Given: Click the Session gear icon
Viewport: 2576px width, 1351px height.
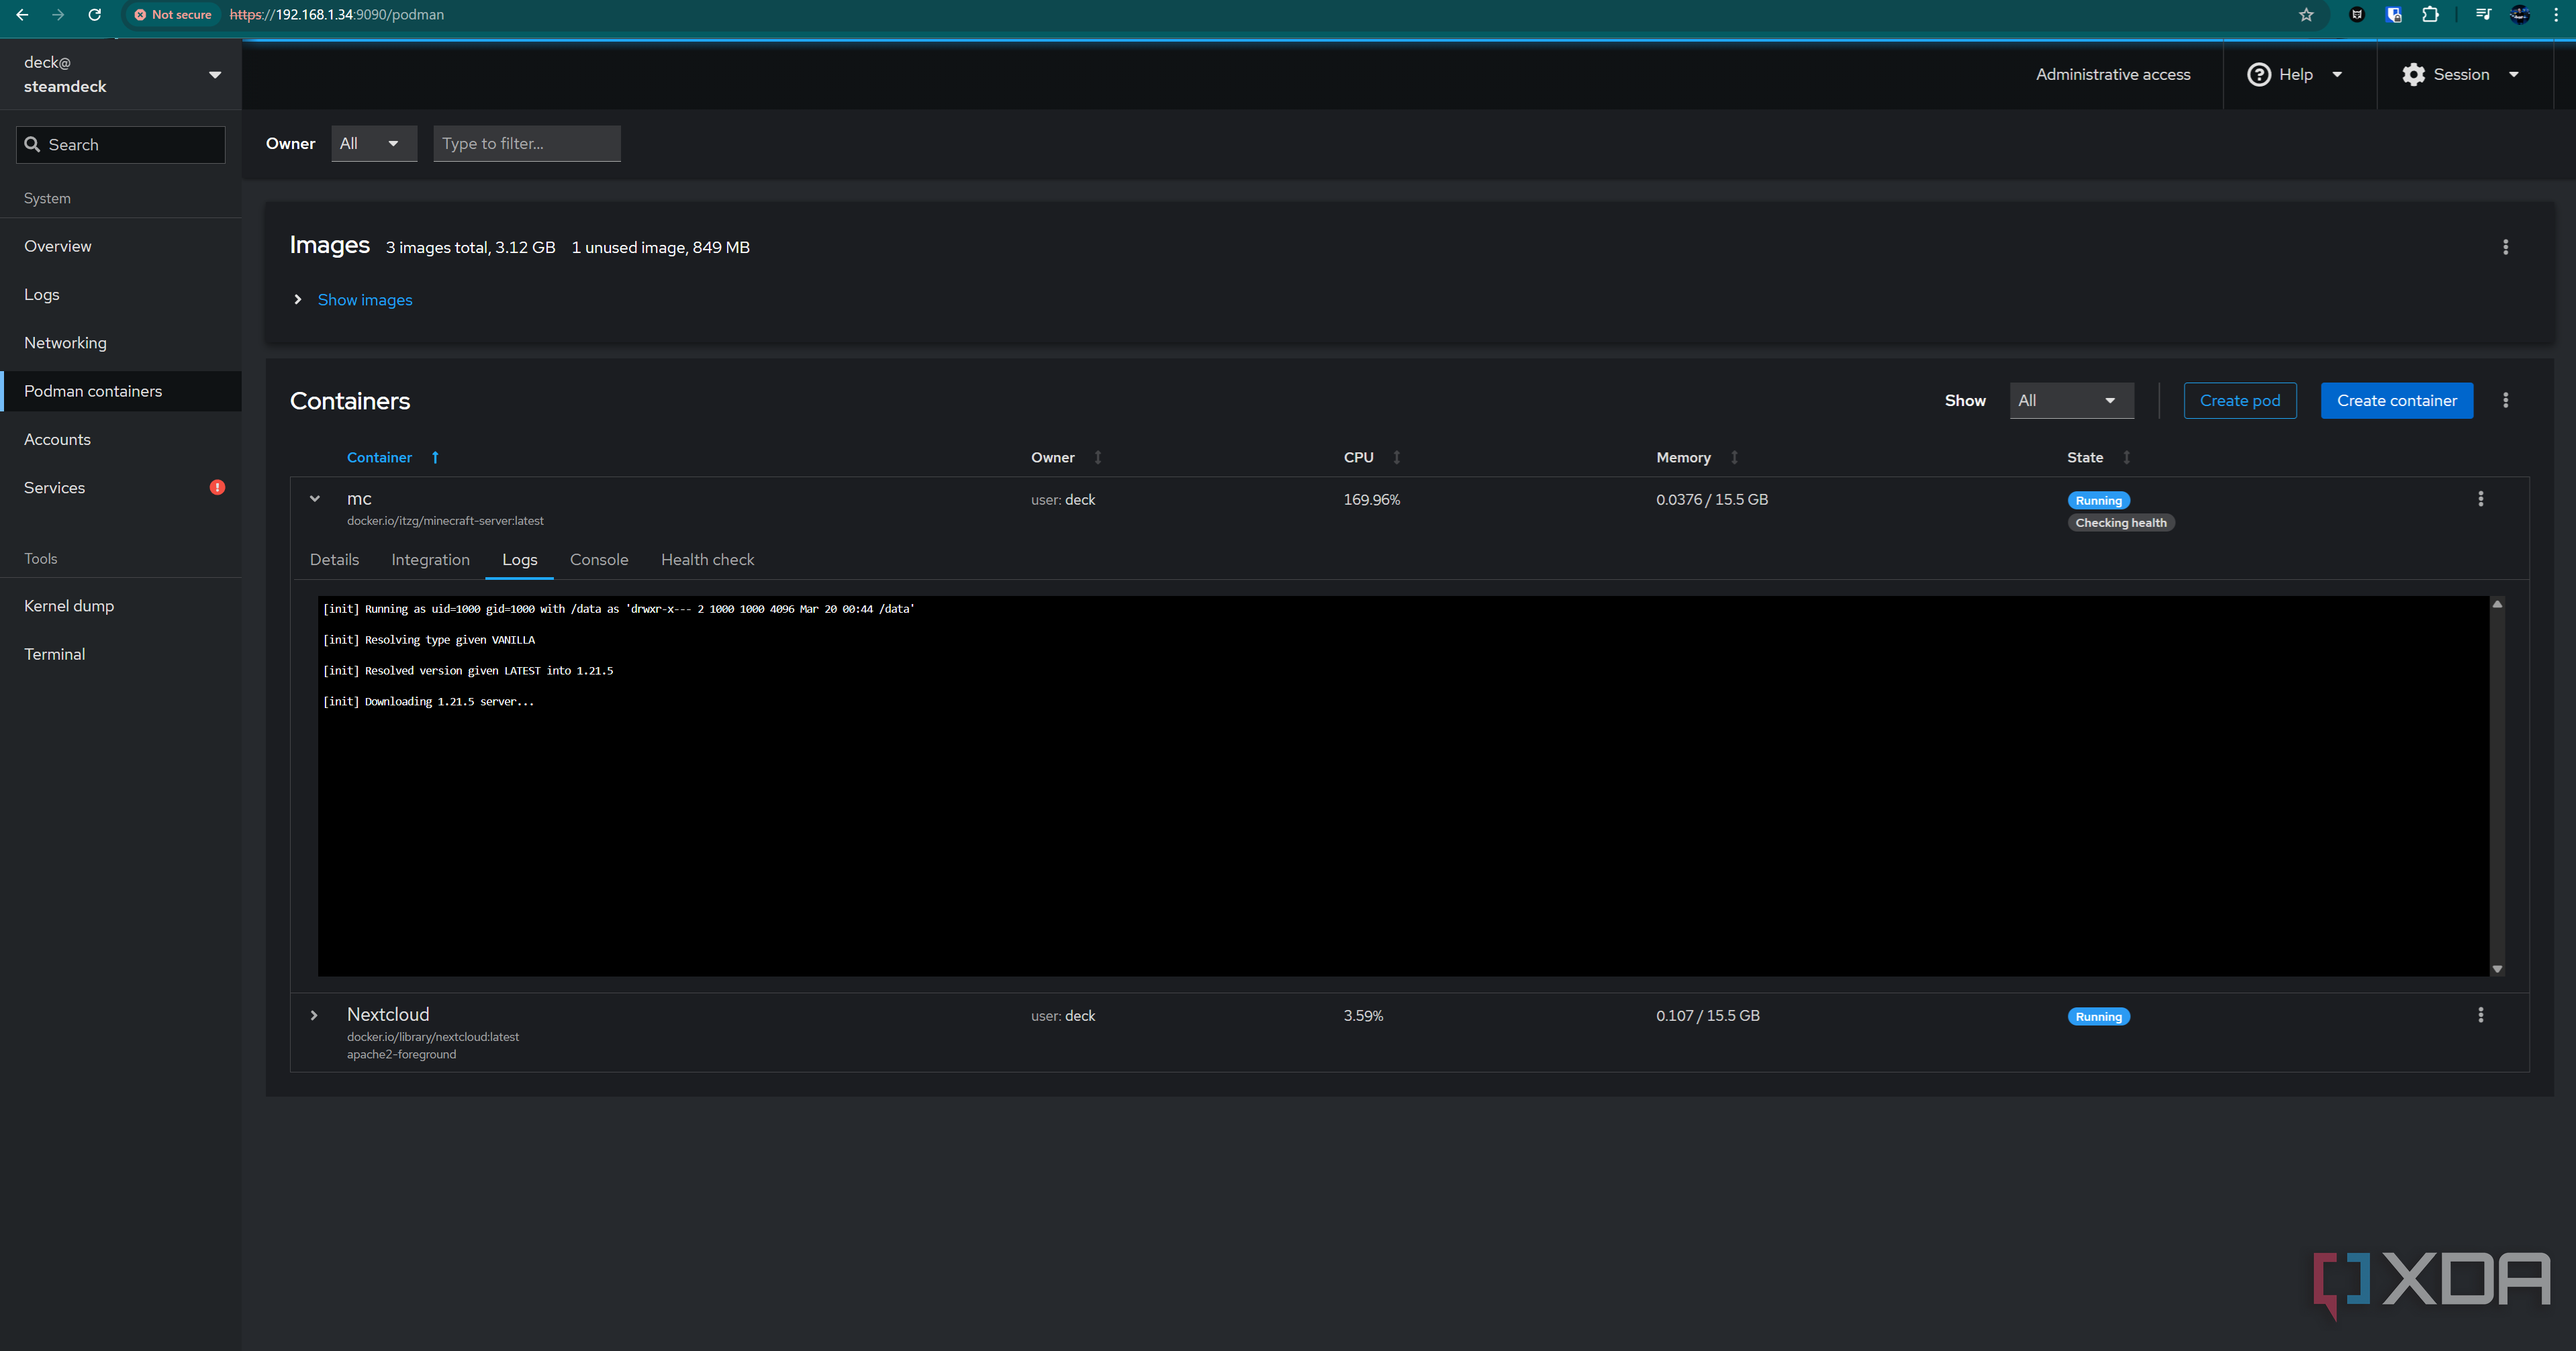Looking at the screenshot, I should (x=2413, y=75).
